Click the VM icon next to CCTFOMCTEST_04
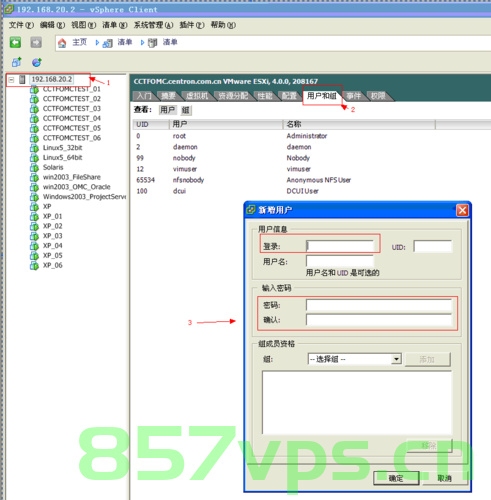 (x=34, y=119)
